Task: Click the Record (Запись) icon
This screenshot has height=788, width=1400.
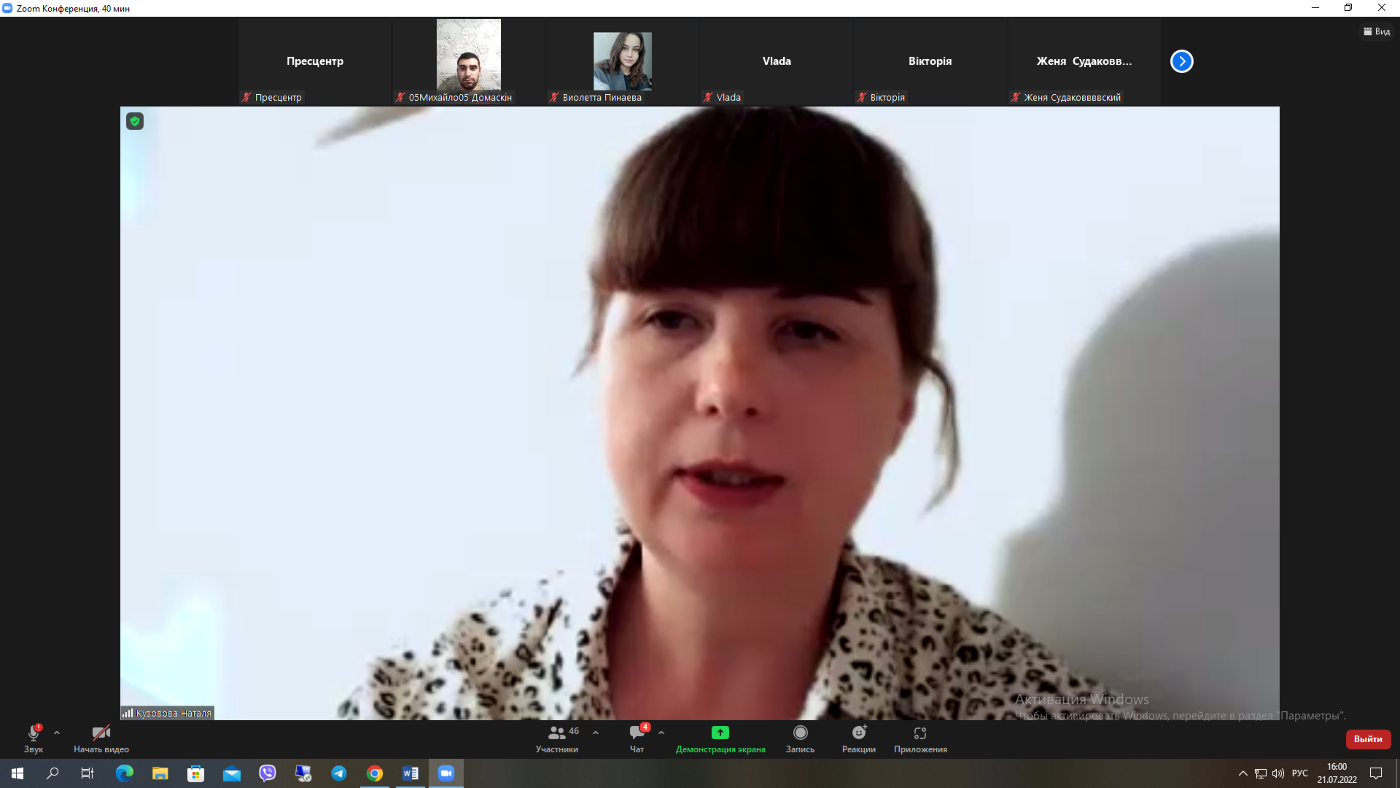Action: click(x=800, y=733)
